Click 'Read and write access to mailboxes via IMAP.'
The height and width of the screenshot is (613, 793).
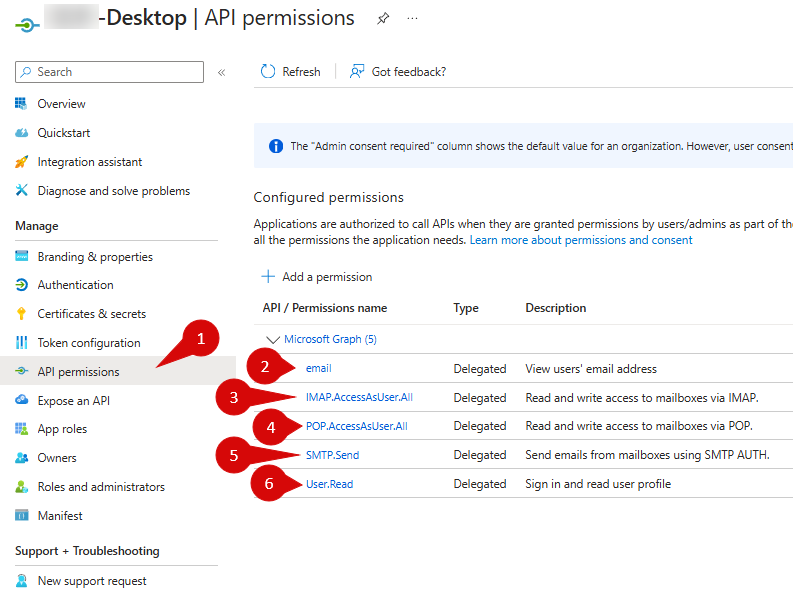tap(642, 398)
